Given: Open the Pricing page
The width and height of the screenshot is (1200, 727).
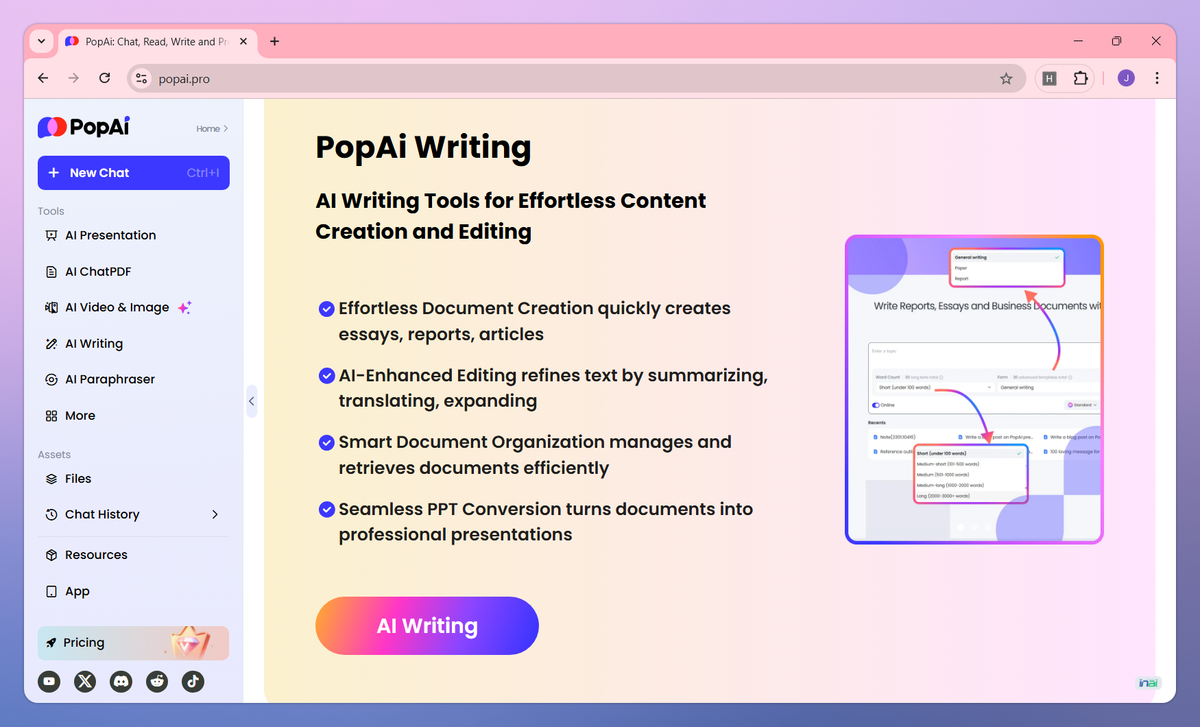Looking at the screenshot, I should click(85, 643).
